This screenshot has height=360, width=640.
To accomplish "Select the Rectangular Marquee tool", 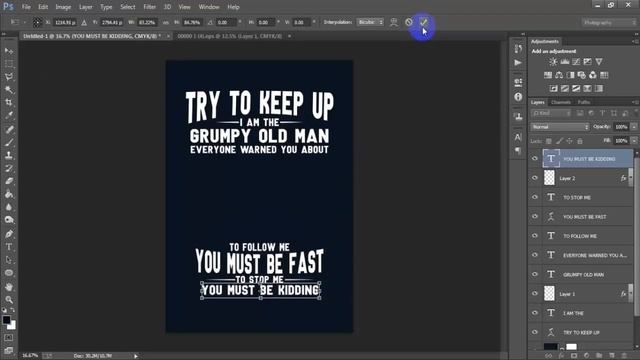I will 9,64.
